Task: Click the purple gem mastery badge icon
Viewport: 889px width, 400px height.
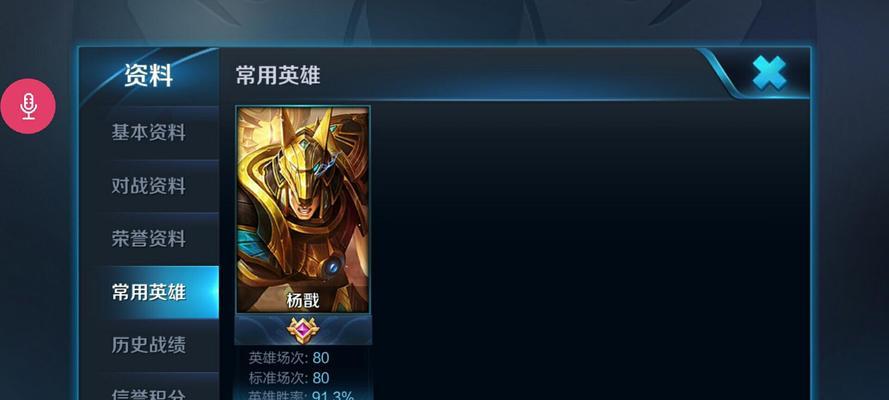Action: [303, 330]
